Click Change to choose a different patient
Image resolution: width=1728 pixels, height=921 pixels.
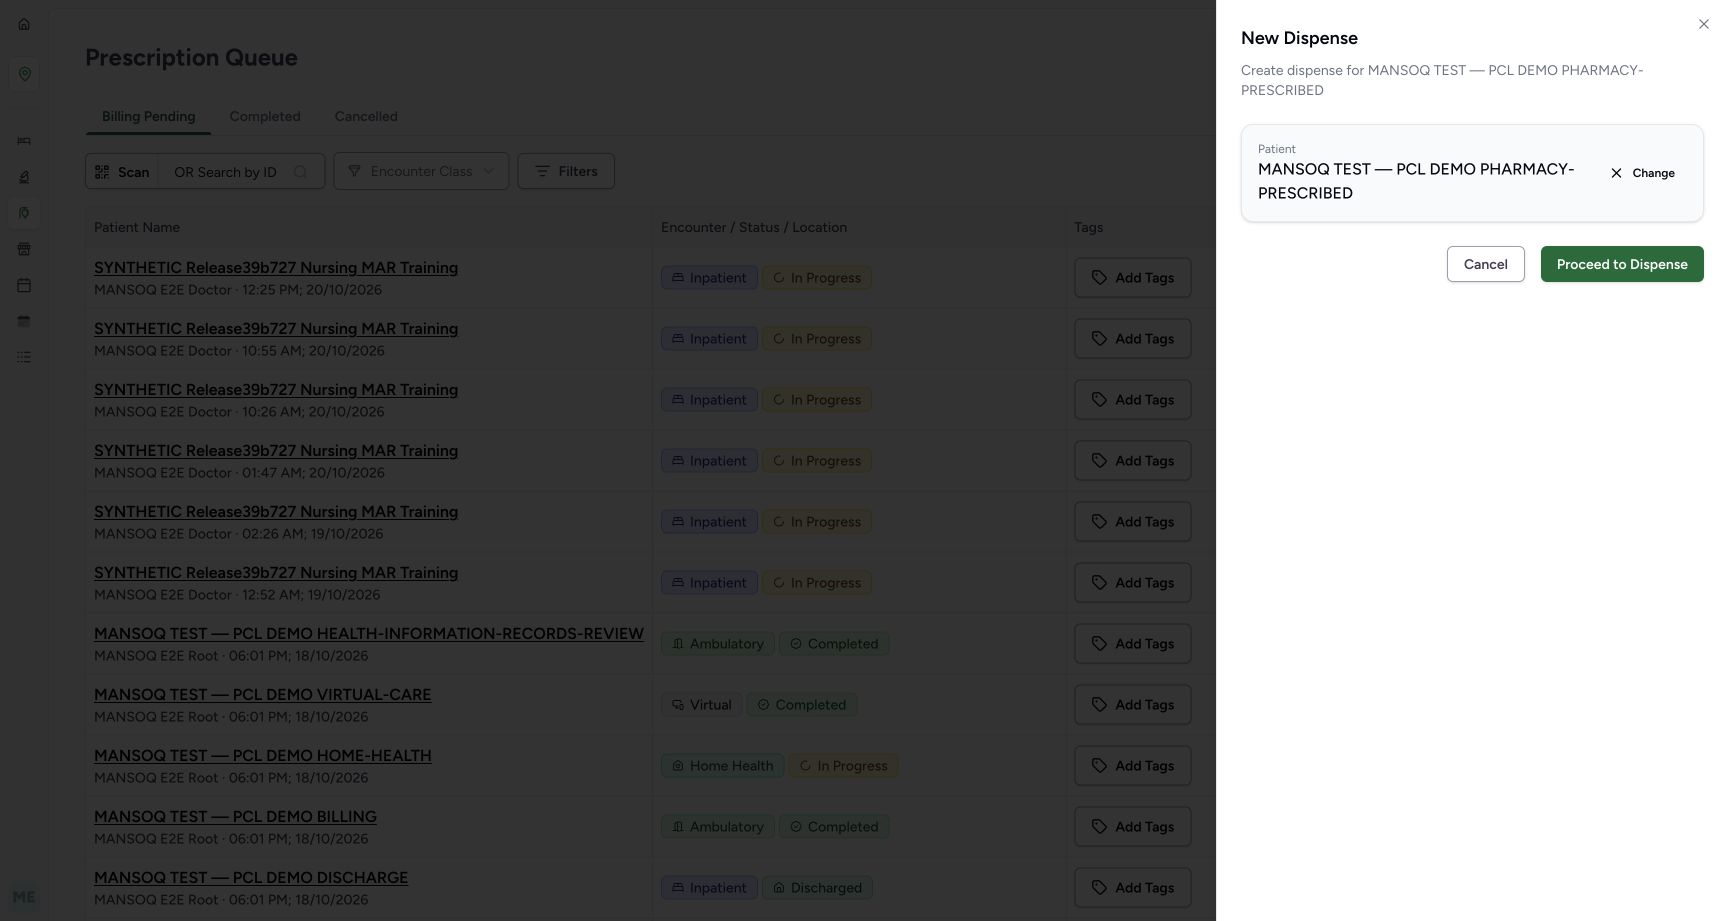coord(1642,173)
